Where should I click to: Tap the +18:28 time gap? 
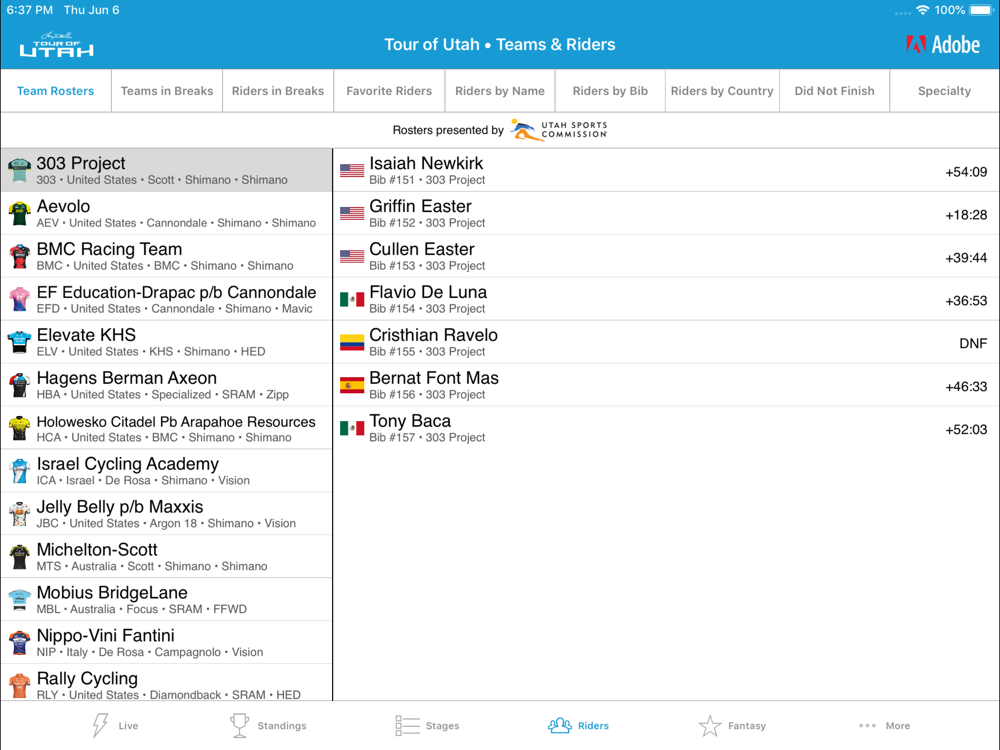pos(966,215)
